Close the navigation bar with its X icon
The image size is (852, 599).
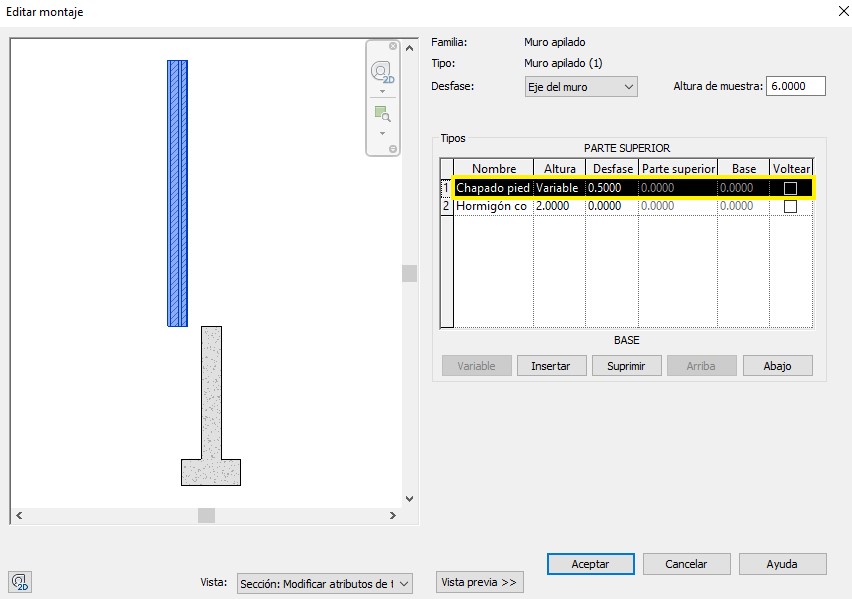(393, 46)
